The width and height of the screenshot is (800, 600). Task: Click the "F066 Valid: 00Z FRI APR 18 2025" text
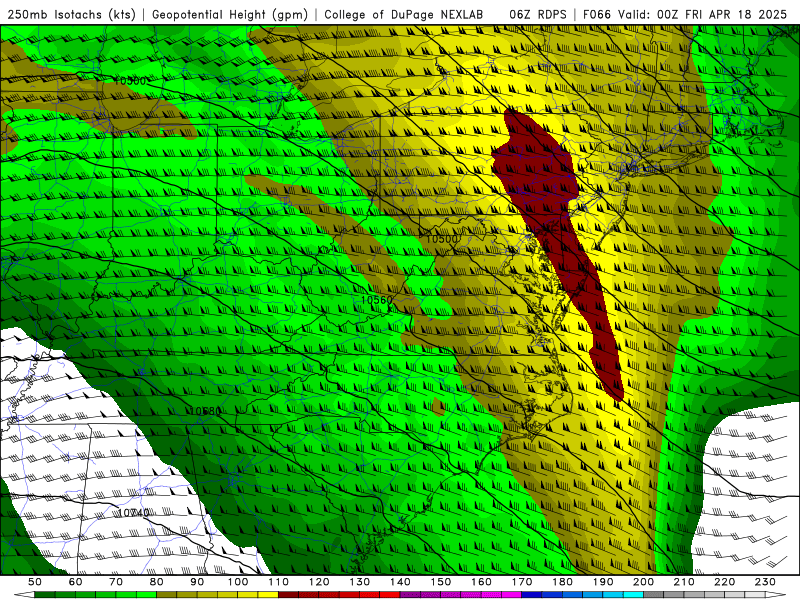click(x=685, y=15)
